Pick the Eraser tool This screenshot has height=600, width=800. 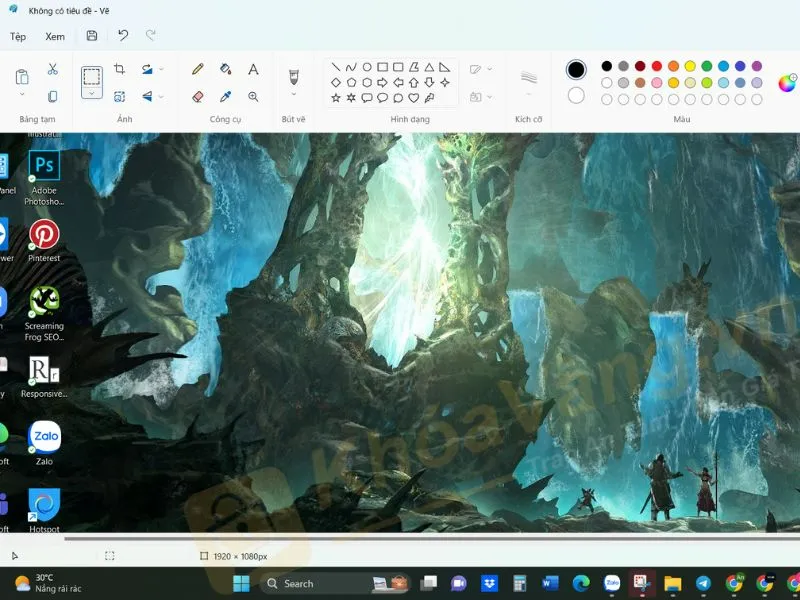198,97
